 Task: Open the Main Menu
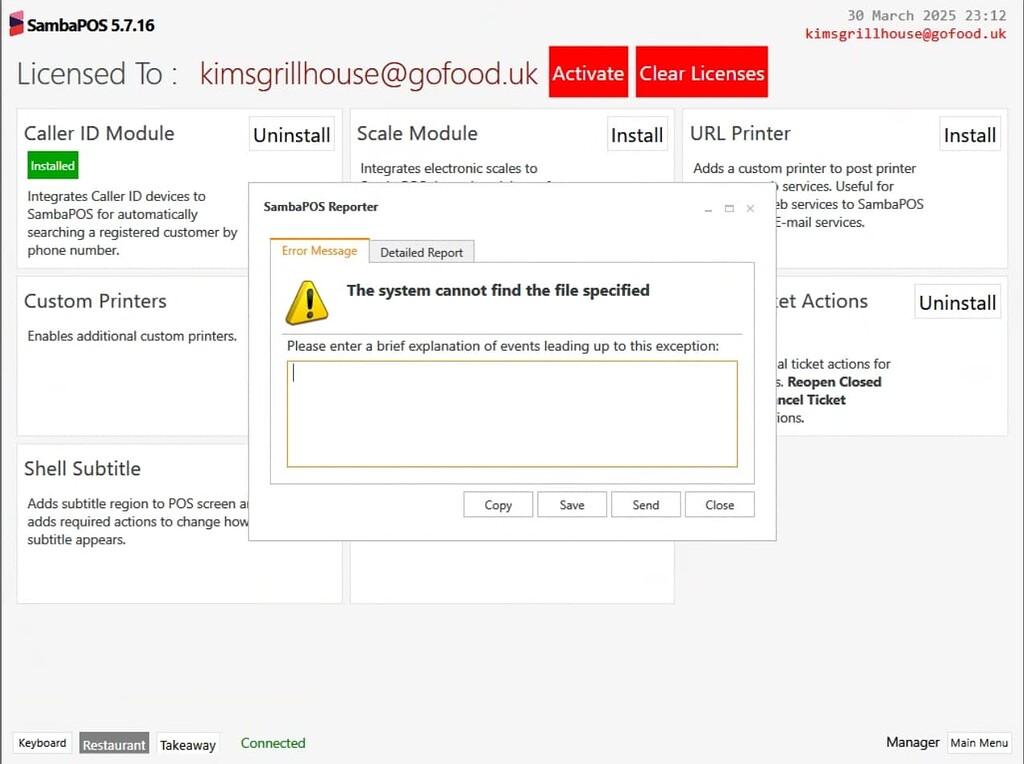(x=979, y=743)
